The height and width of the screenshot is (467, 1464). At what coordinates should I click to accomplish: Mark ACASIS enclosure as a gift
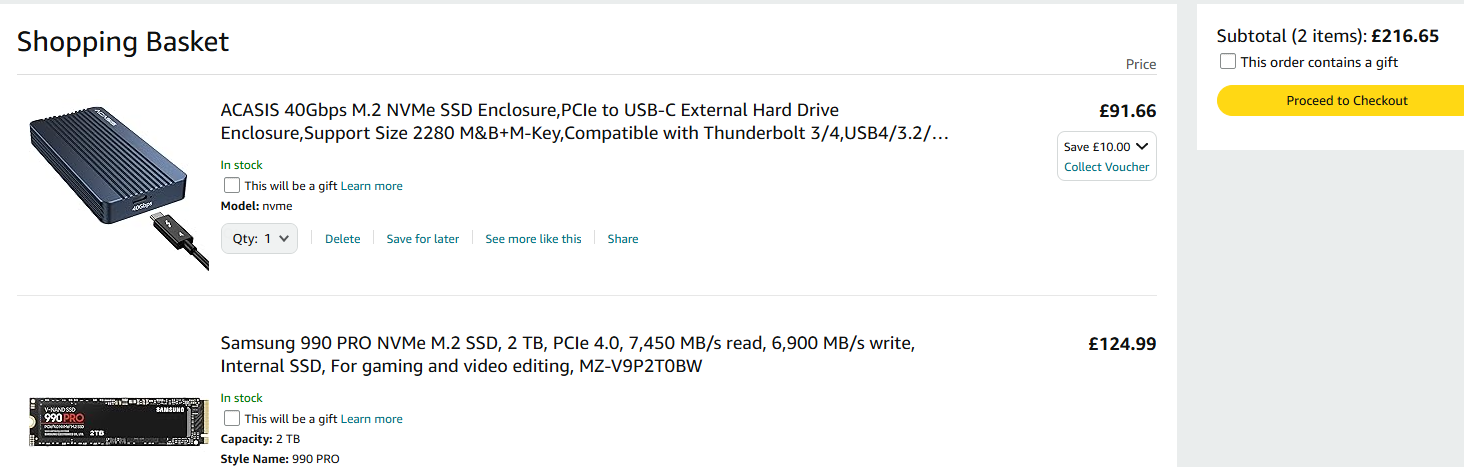[232, 186]
